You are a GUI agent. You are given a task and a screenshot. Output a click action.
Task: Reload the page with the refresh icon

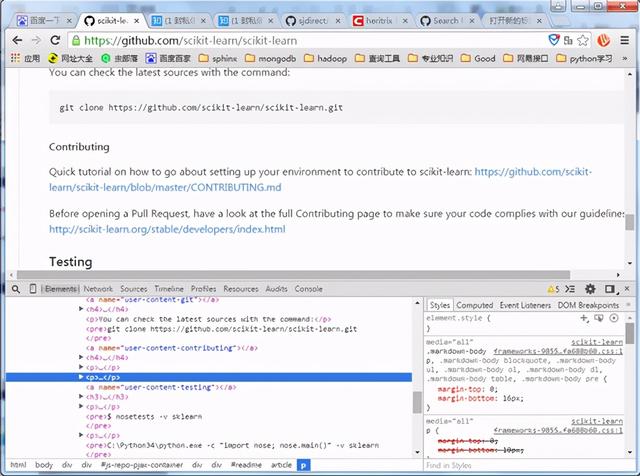coord(55,40)
